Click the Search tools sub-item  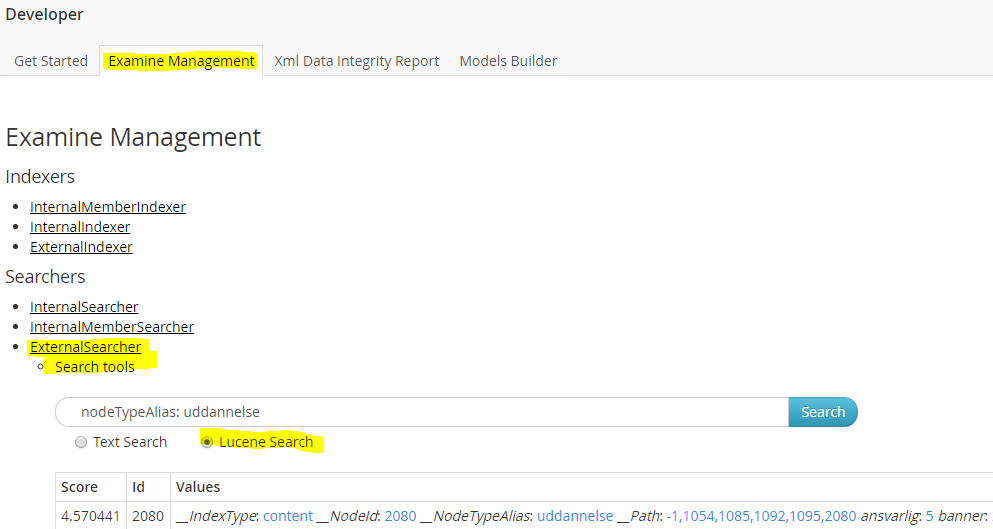point(94,367)
